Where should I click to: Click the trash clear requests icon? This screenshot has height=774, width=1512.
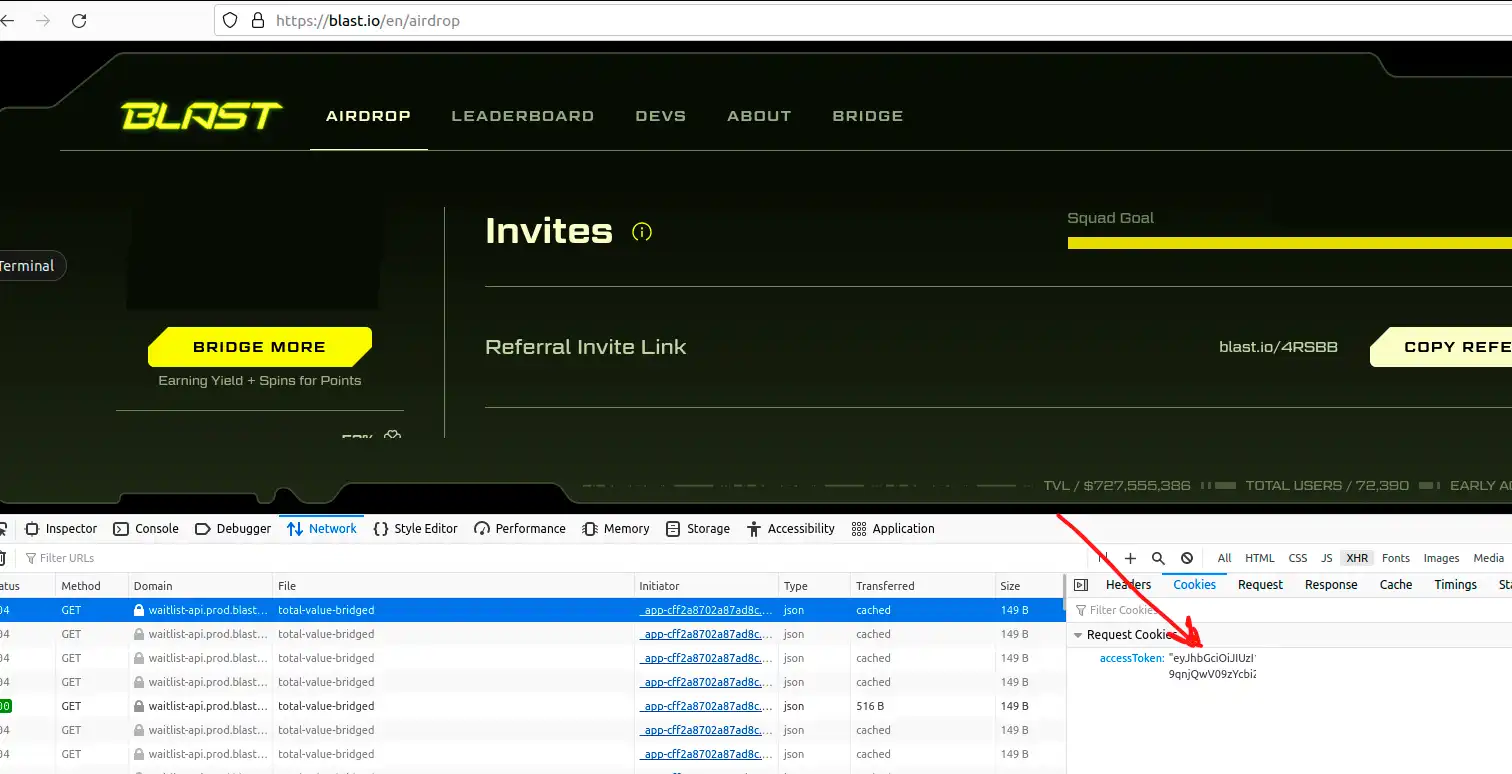[3, 558]
